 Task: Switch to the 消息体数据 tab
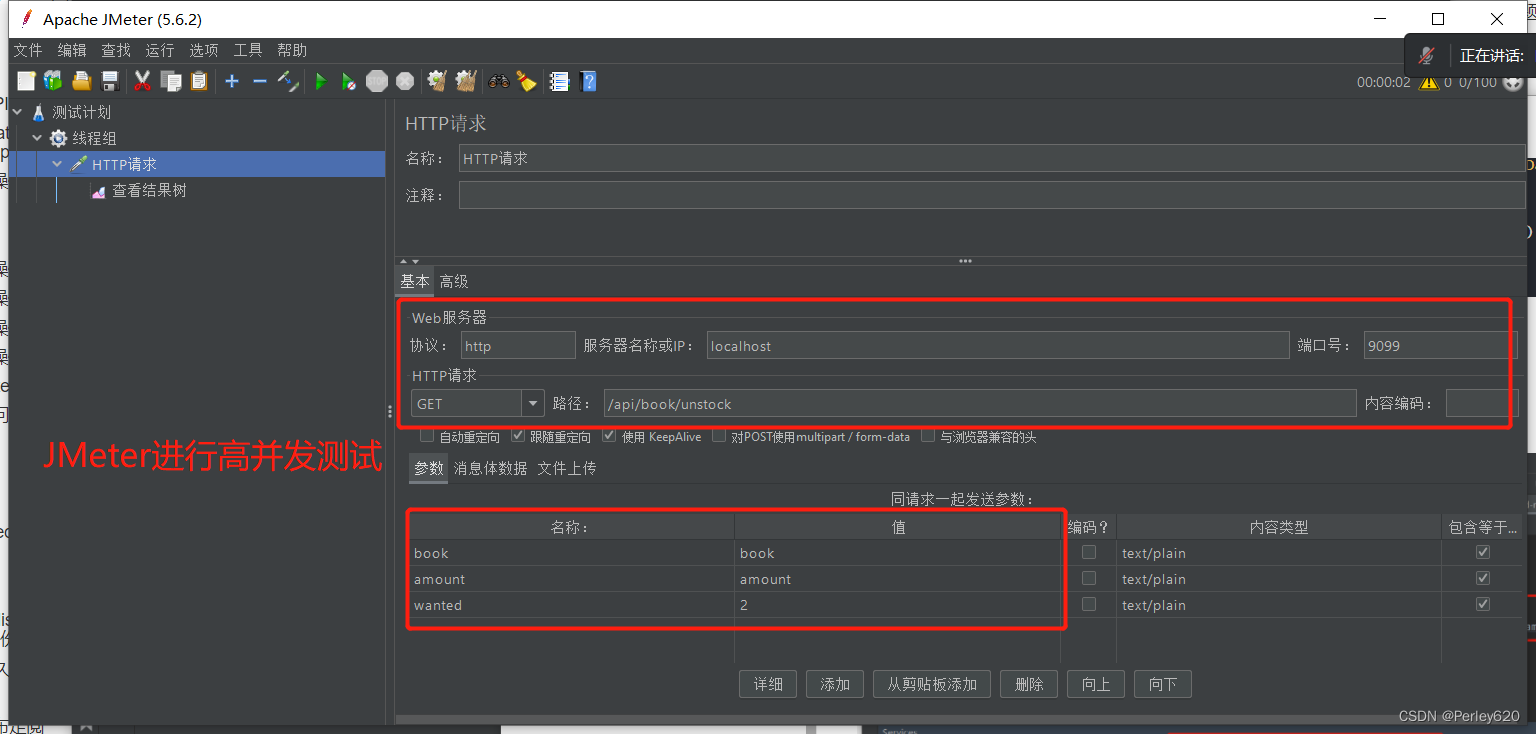[x=490, y=468]
